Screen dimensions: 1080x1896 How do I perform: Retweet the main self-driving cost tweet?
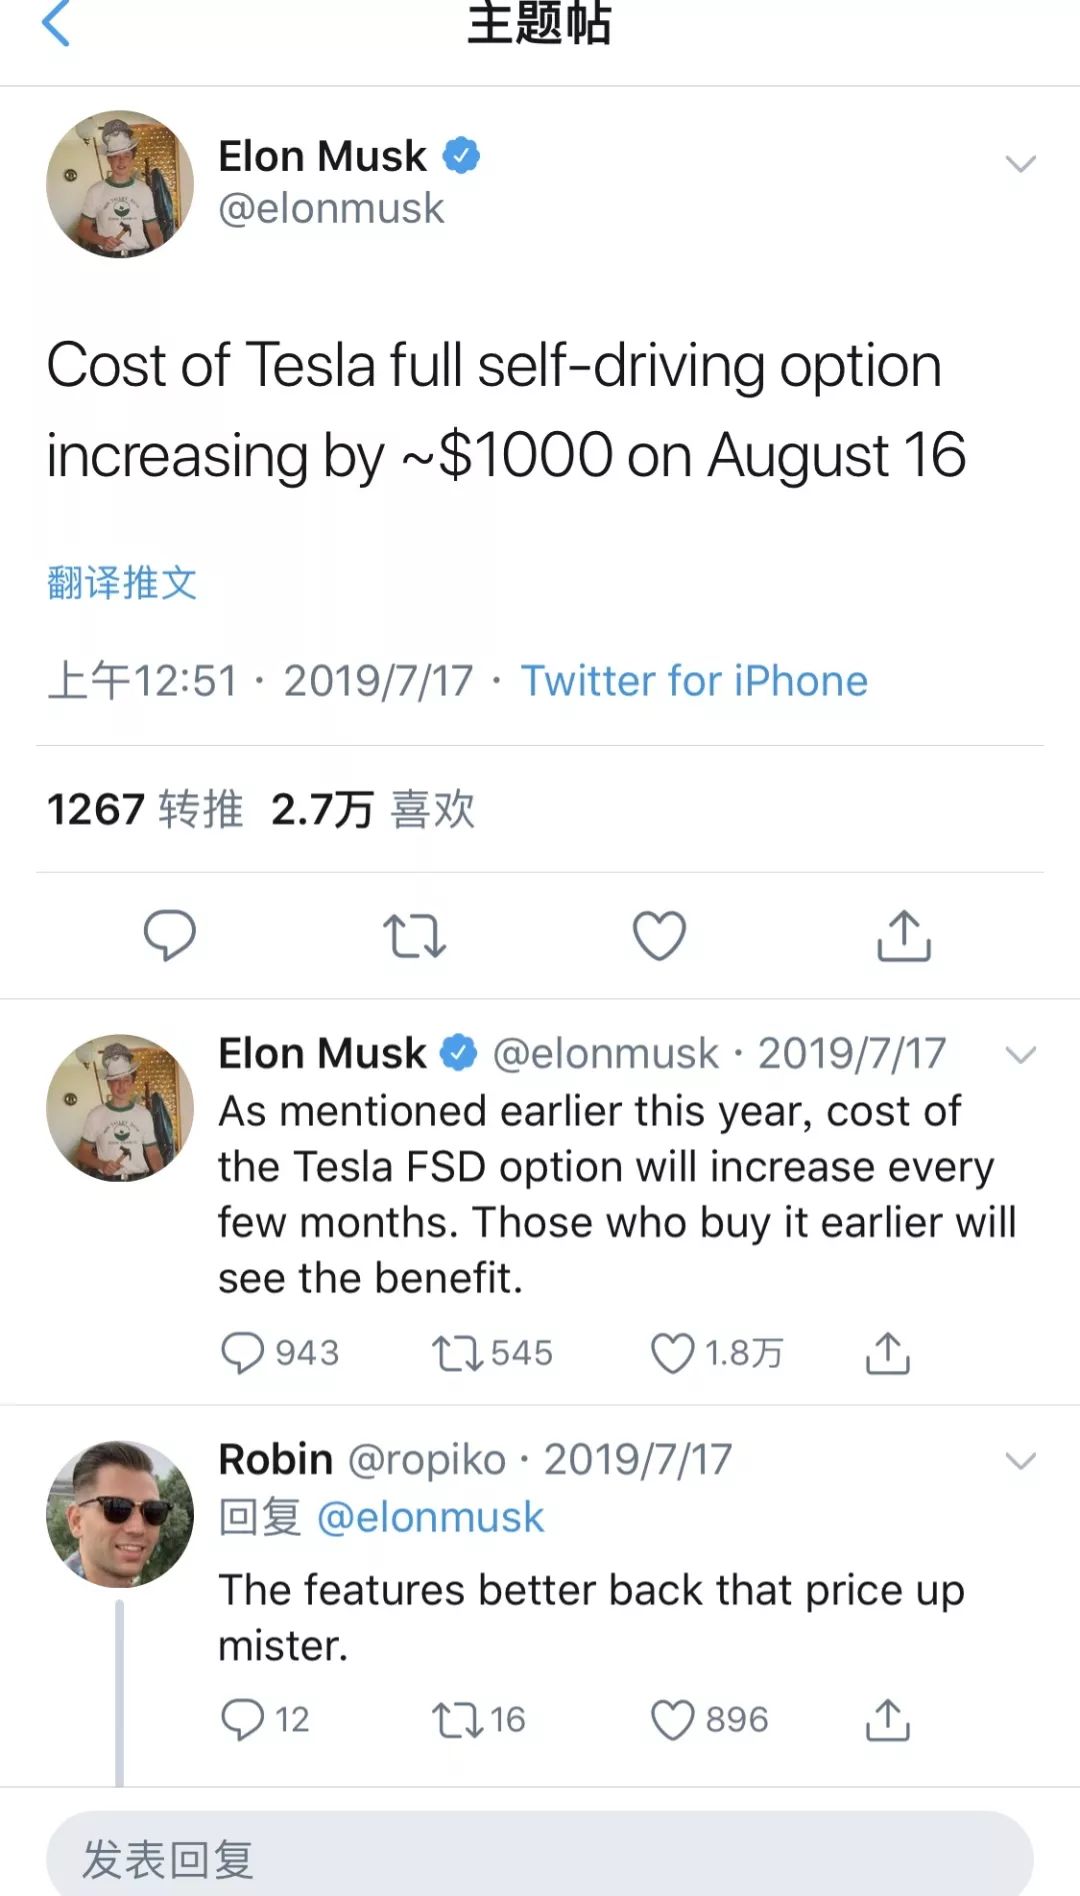tap(414, 936)
